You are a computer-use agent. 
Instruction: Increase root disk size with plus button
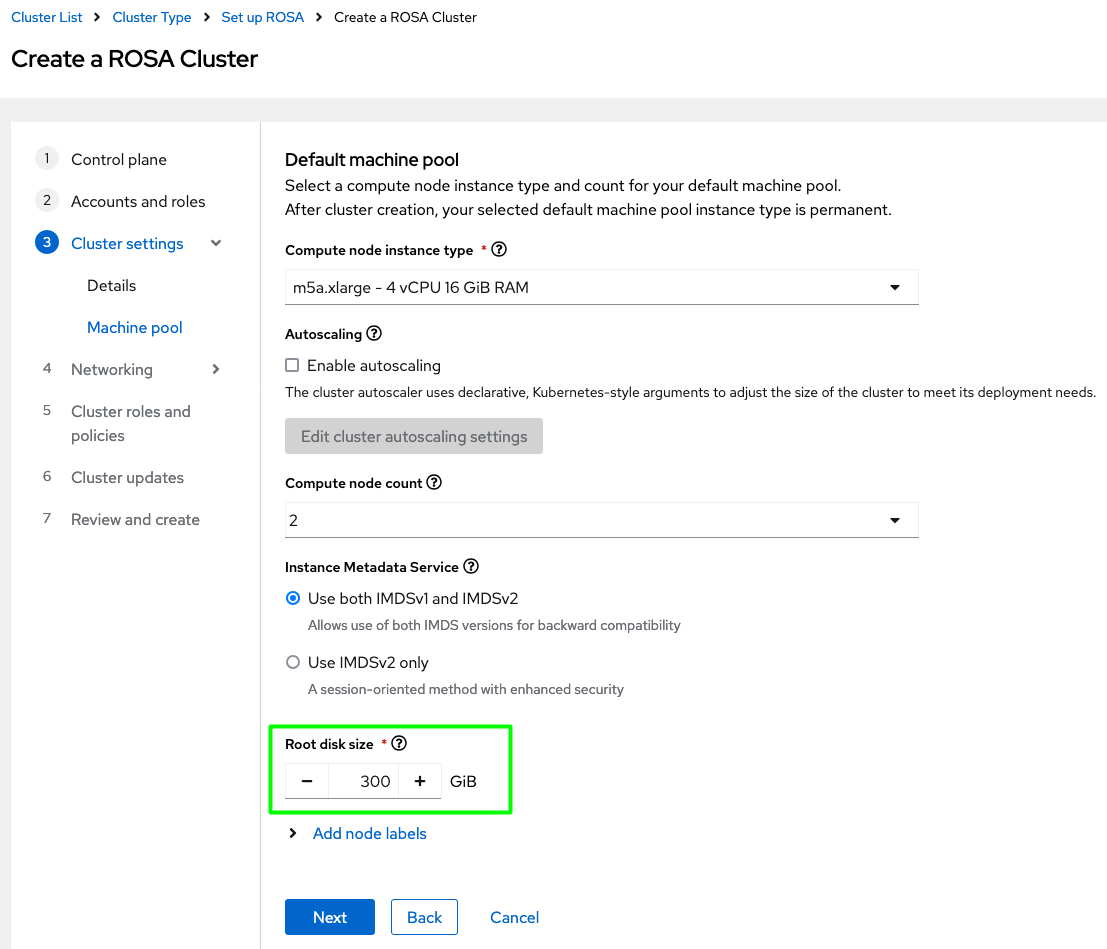(420, 781)
